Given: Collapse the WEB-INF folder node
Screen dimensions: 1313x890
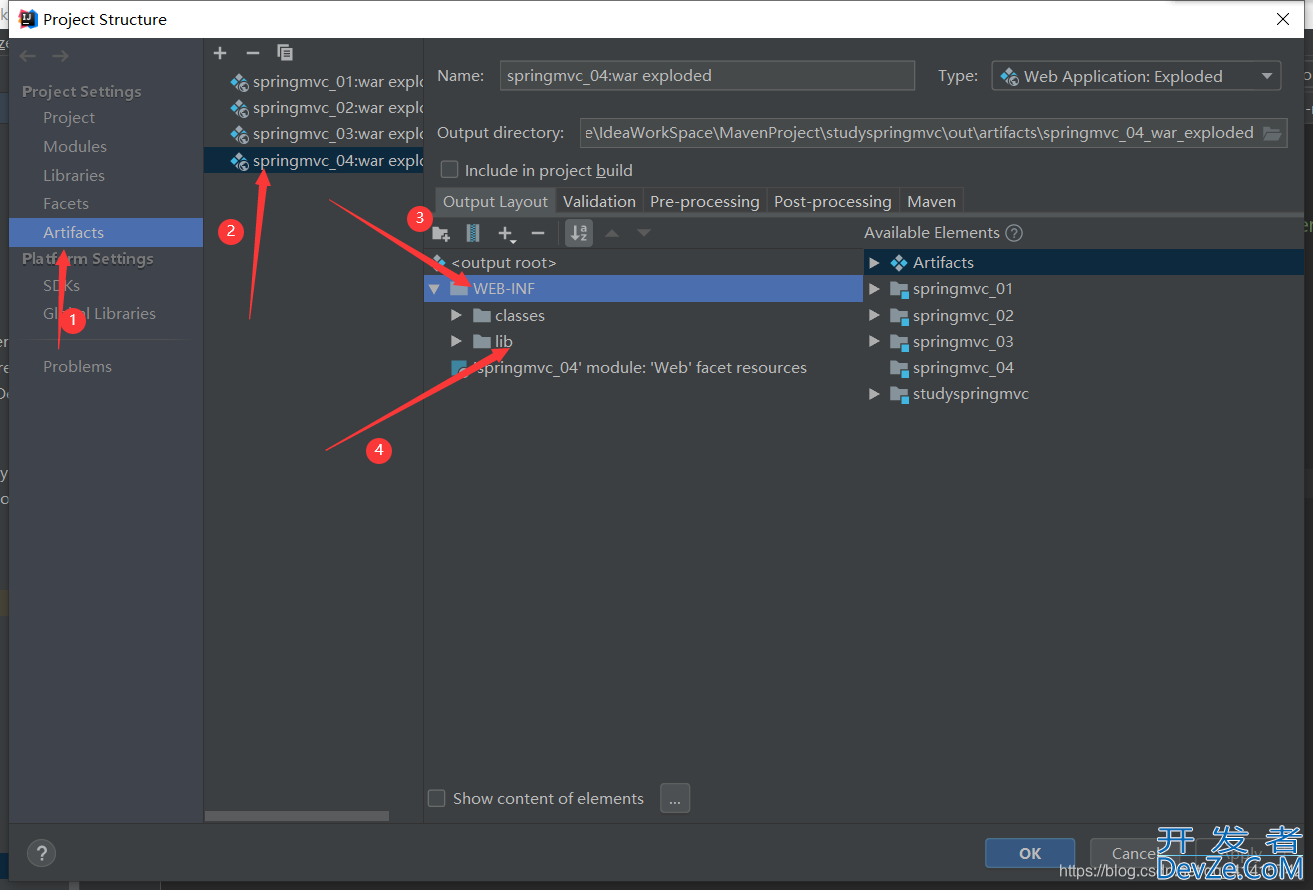Looking at the screenshot, I should point(434,289).
